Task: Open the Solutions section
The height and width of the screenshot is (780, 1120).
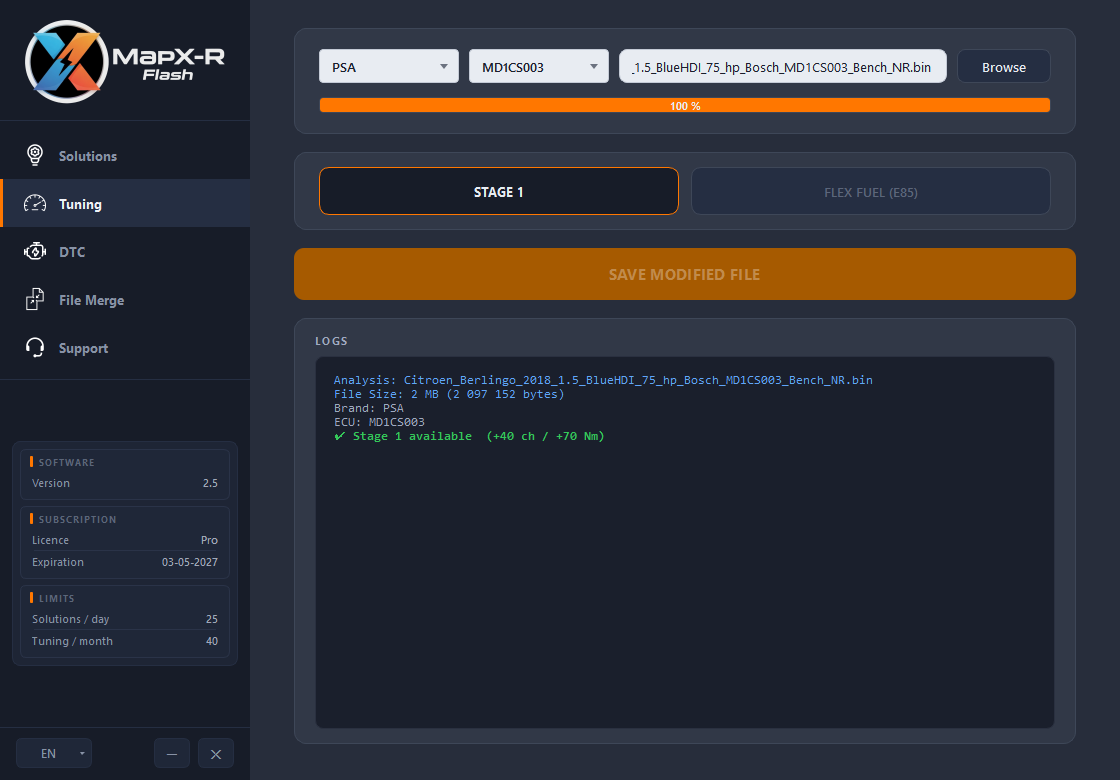Action: pyautogui.click(x=125, y=156)
